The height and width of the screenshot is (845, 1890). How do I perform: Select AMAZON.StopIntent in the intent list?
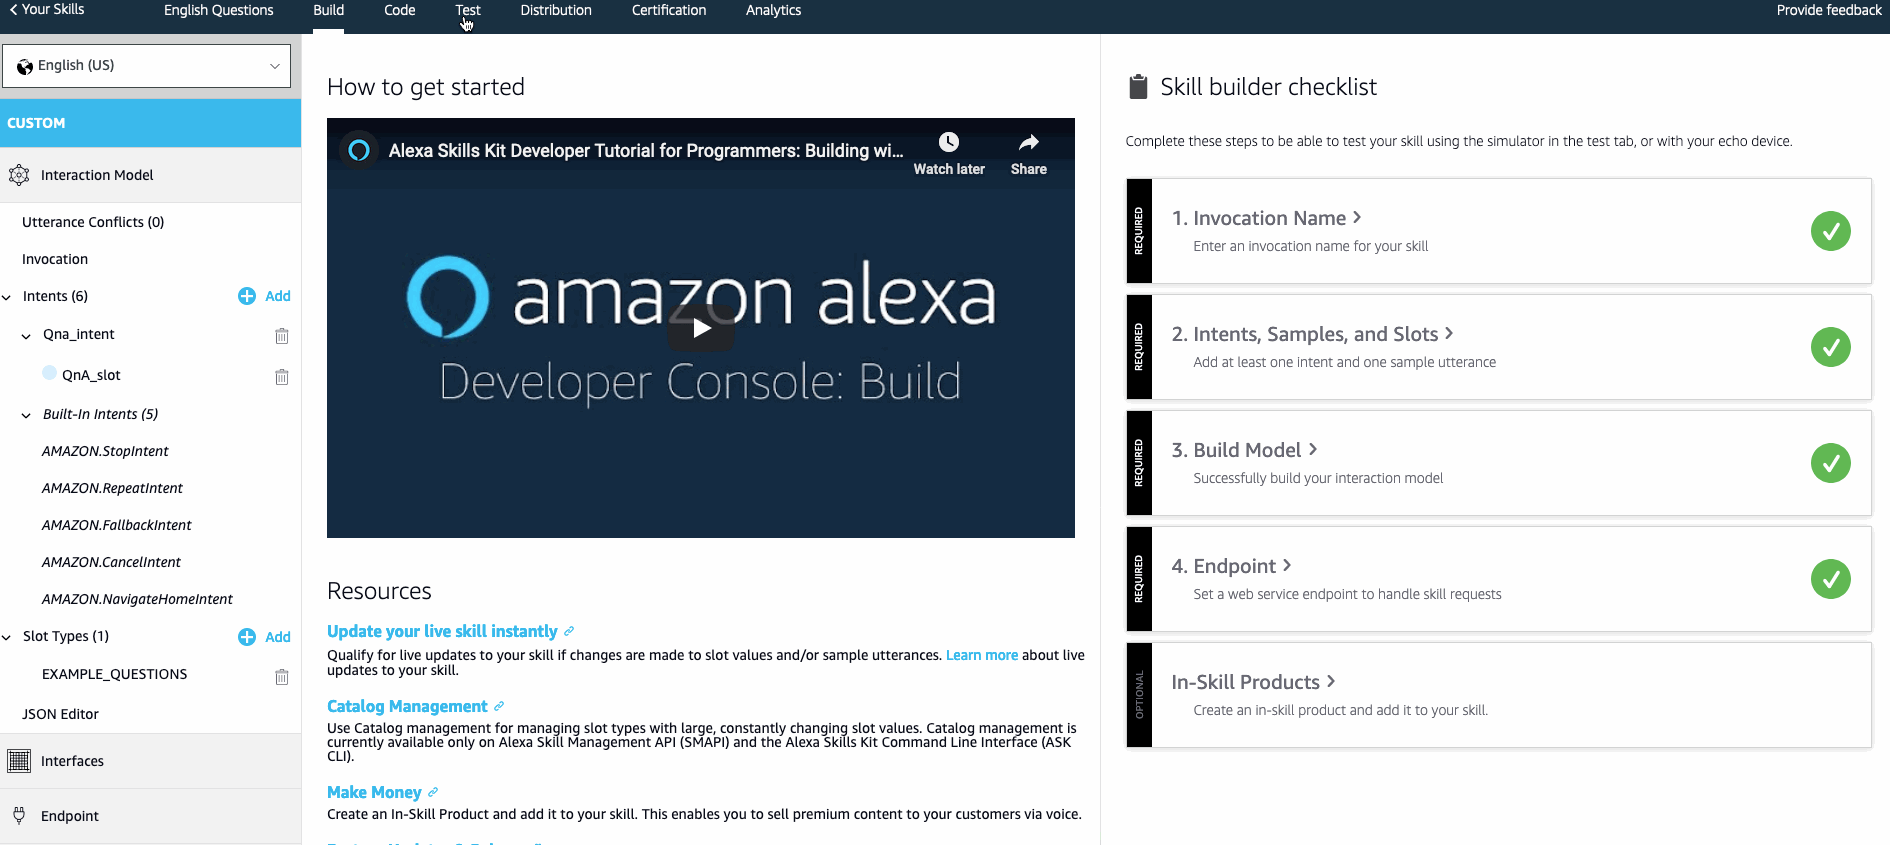[x=105, y=451]
